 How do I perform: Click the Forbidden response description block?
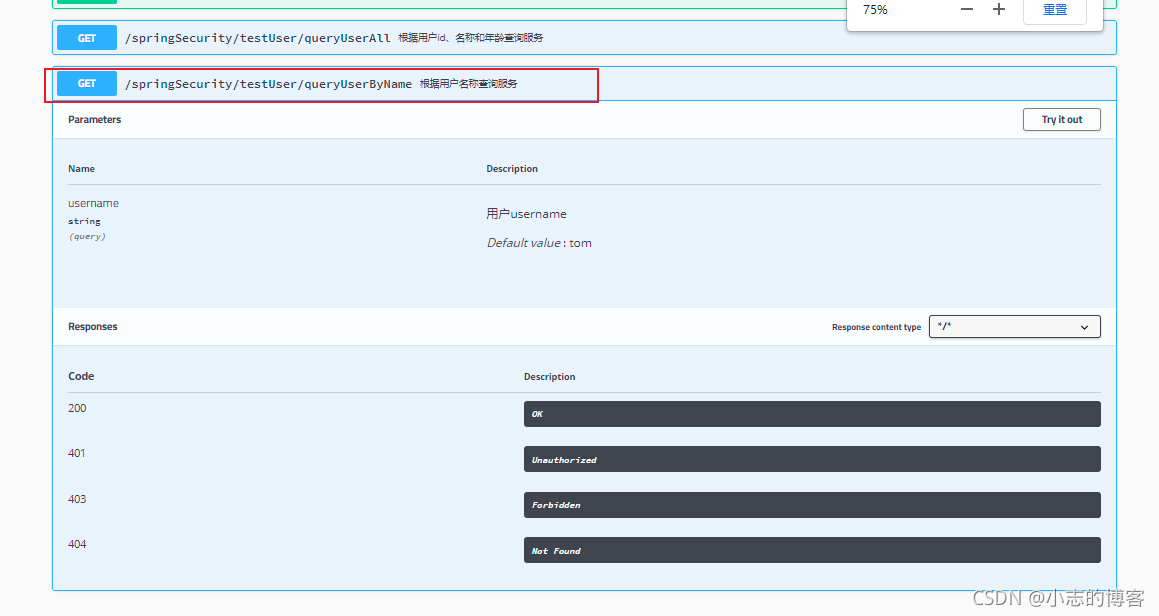coord(812,505)
